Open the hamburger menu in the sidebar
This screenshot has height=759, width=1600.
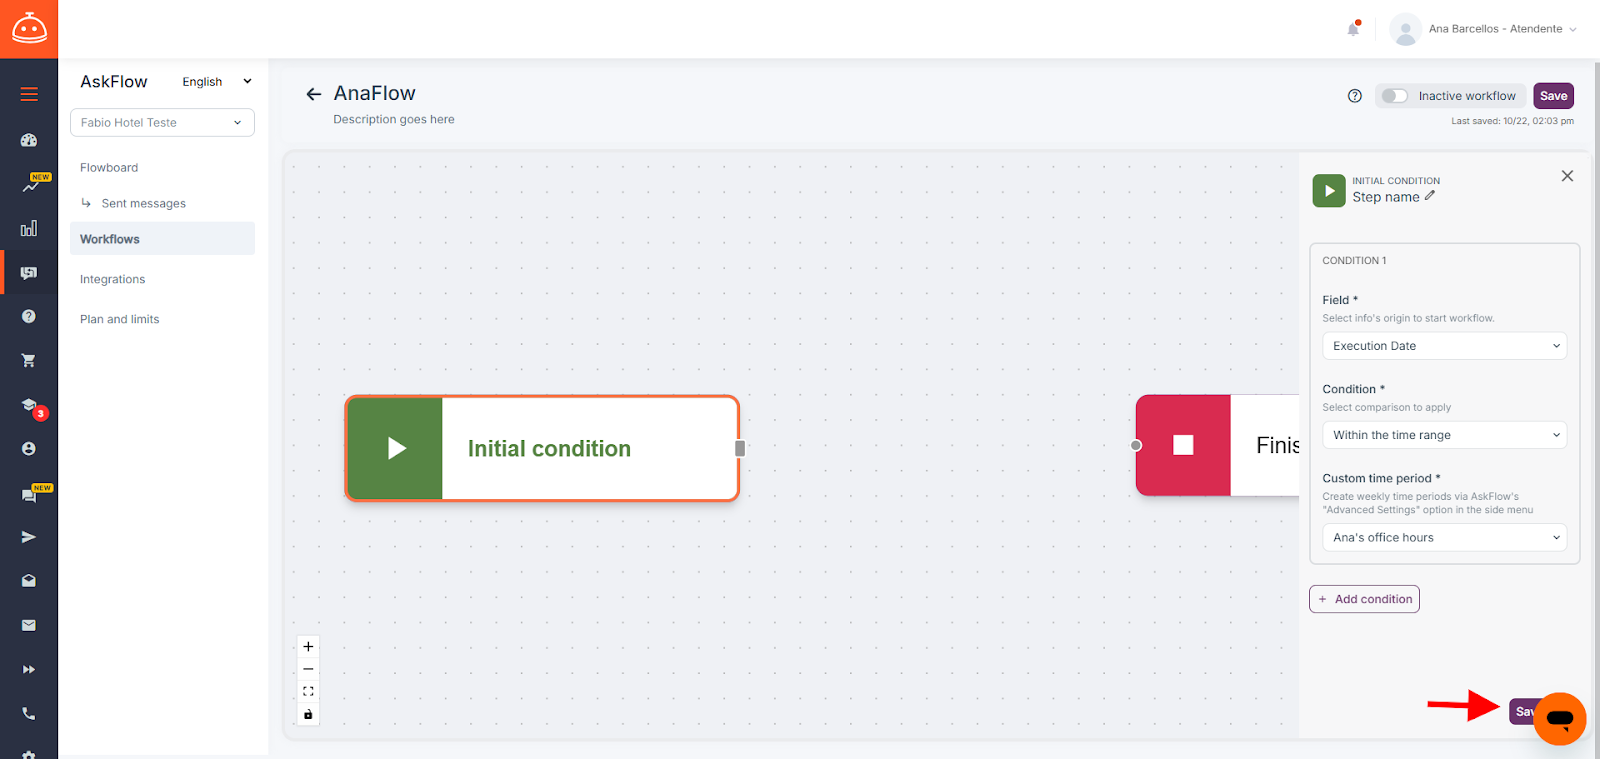(x=29, y=94)
